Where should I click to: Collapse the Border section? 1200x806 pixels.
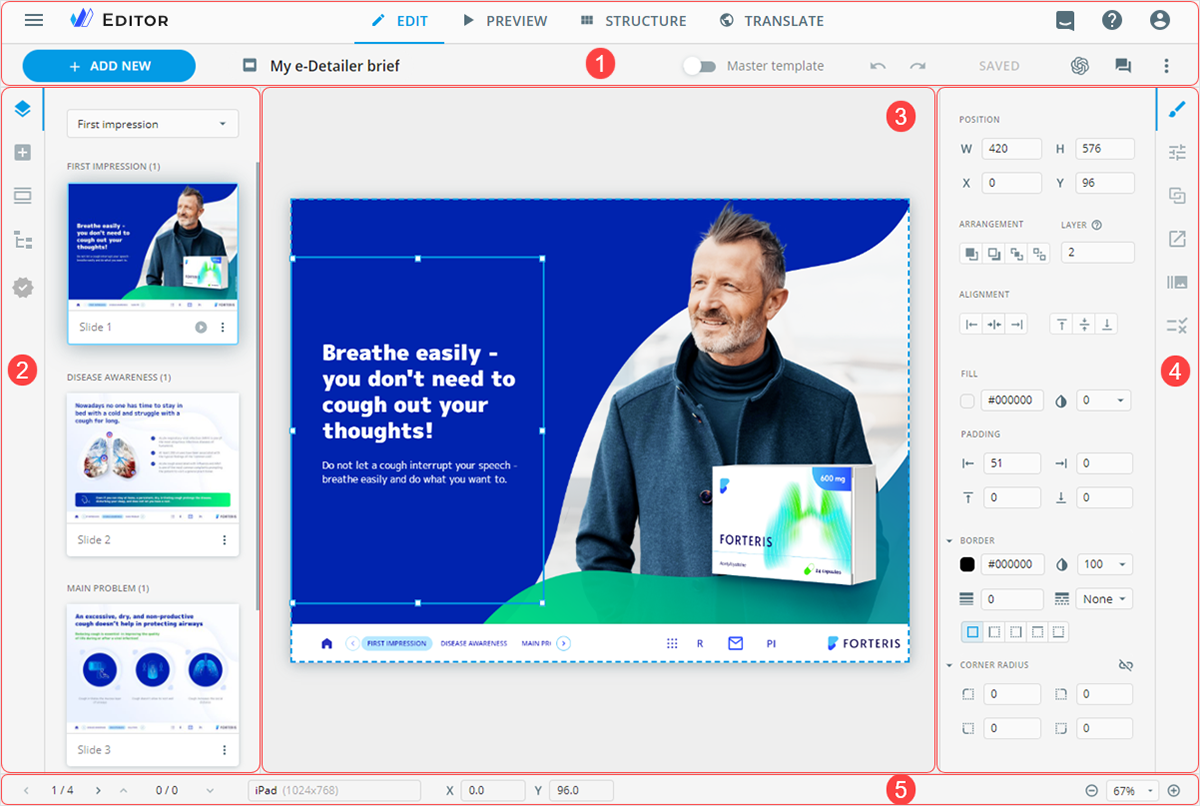(x=949, y=541)
